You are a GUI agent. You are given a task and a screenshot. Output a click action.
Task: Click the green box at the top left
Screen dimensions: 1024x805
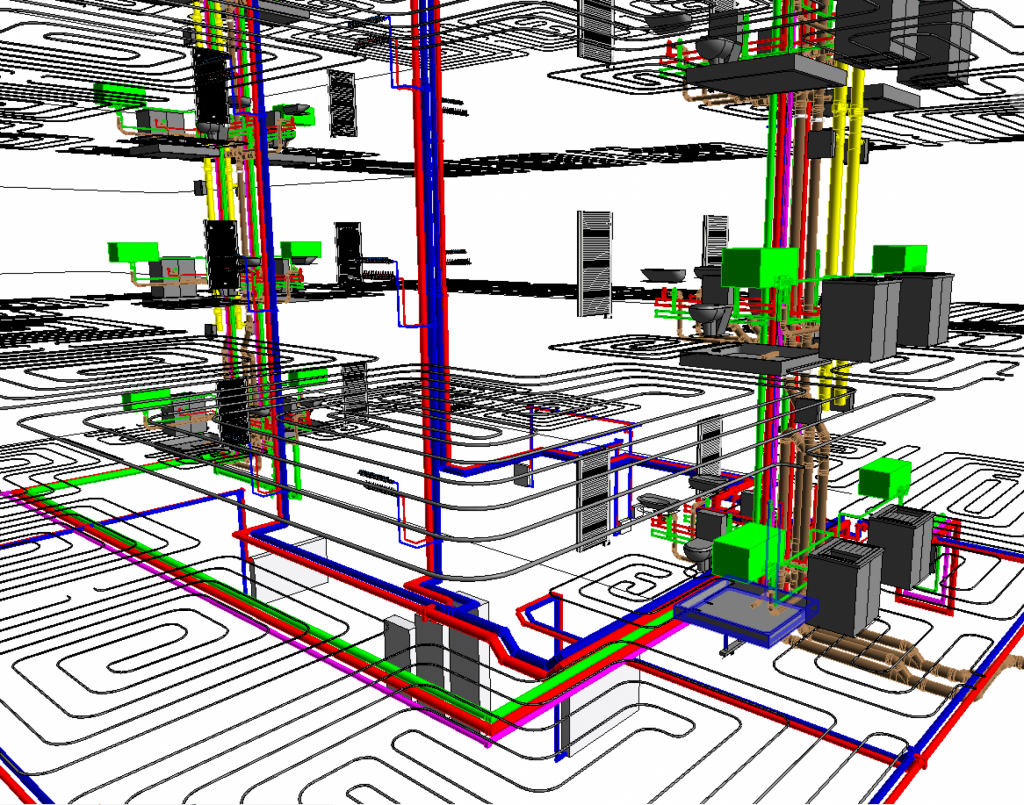119,94
